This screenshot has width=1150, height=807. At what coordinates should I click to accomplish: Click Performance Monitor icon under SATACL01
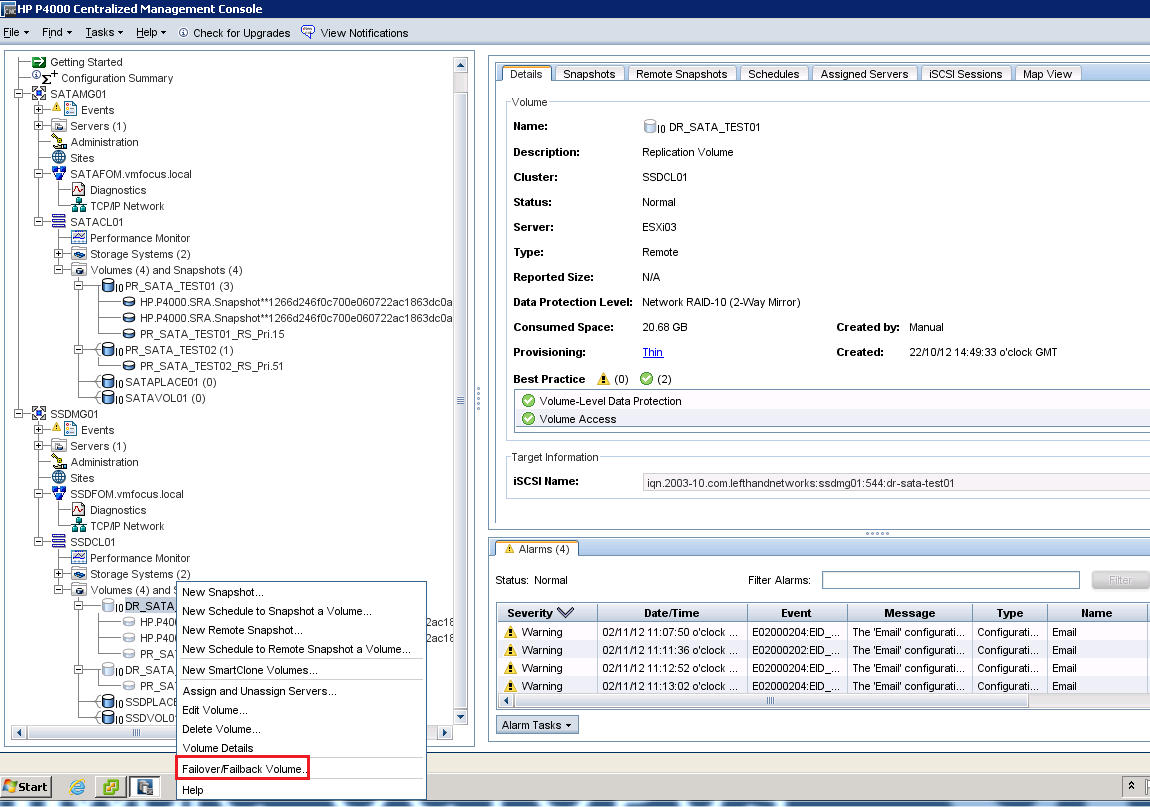79,238
